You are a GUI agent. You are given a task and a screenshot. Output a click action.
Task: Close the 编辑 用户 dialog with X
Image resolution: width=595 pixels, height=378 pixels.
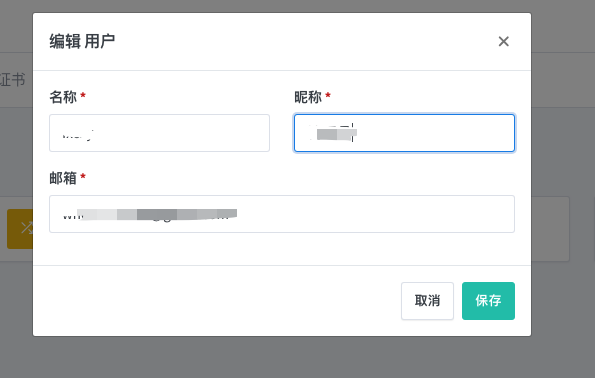click(504, 41)
